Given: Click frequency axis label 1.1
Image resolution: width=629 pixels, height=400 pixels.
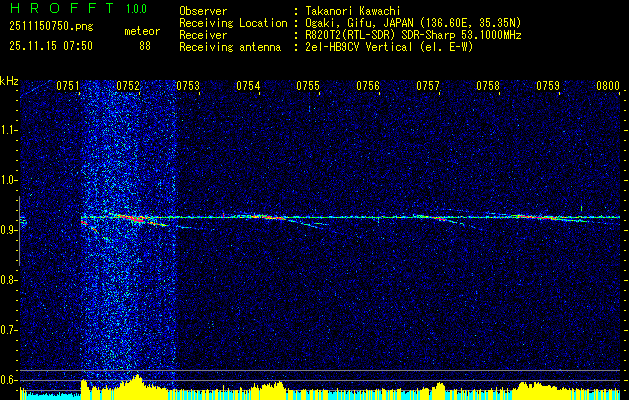Looking at the screenshot, I should (x=9, y=130).
